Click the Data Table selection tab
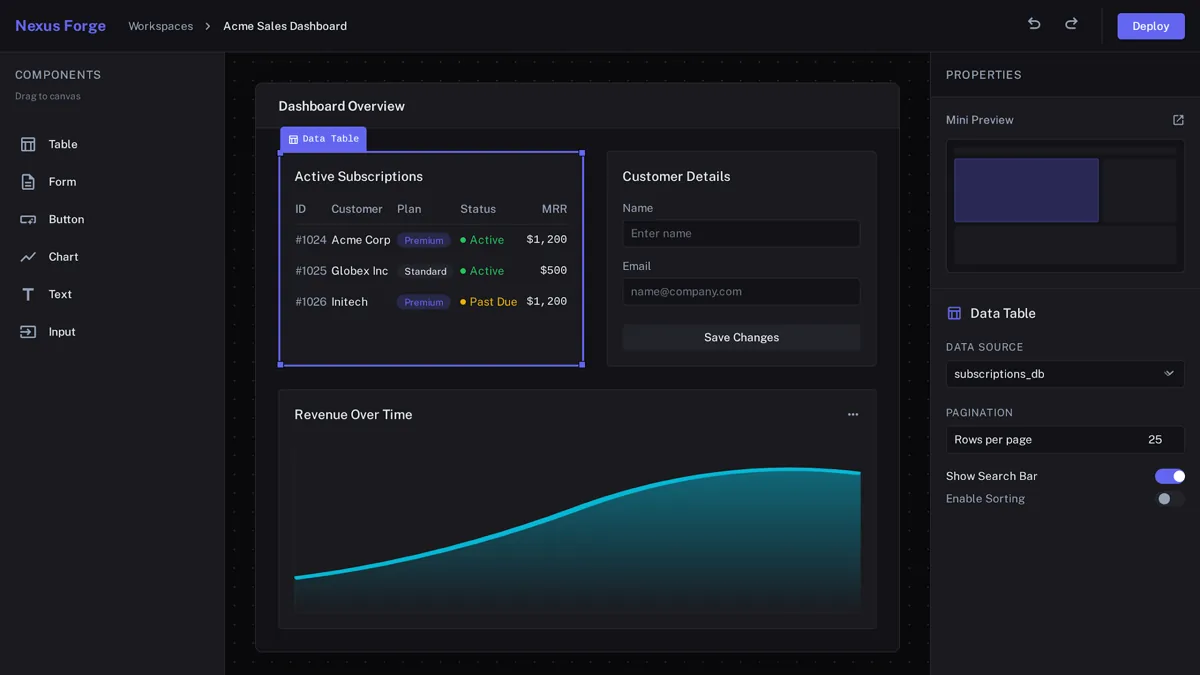This screenshot has width=1200, height=675. tap(323, 139)
